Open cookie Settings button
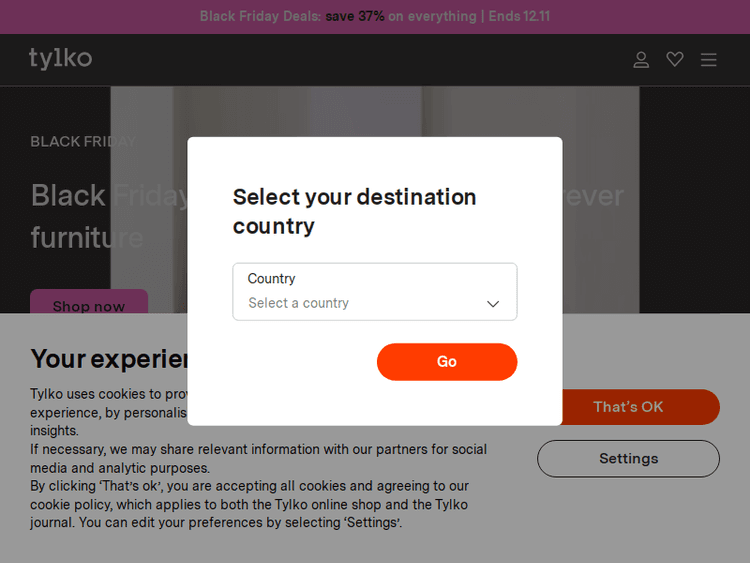 click(x=628, y=459)
